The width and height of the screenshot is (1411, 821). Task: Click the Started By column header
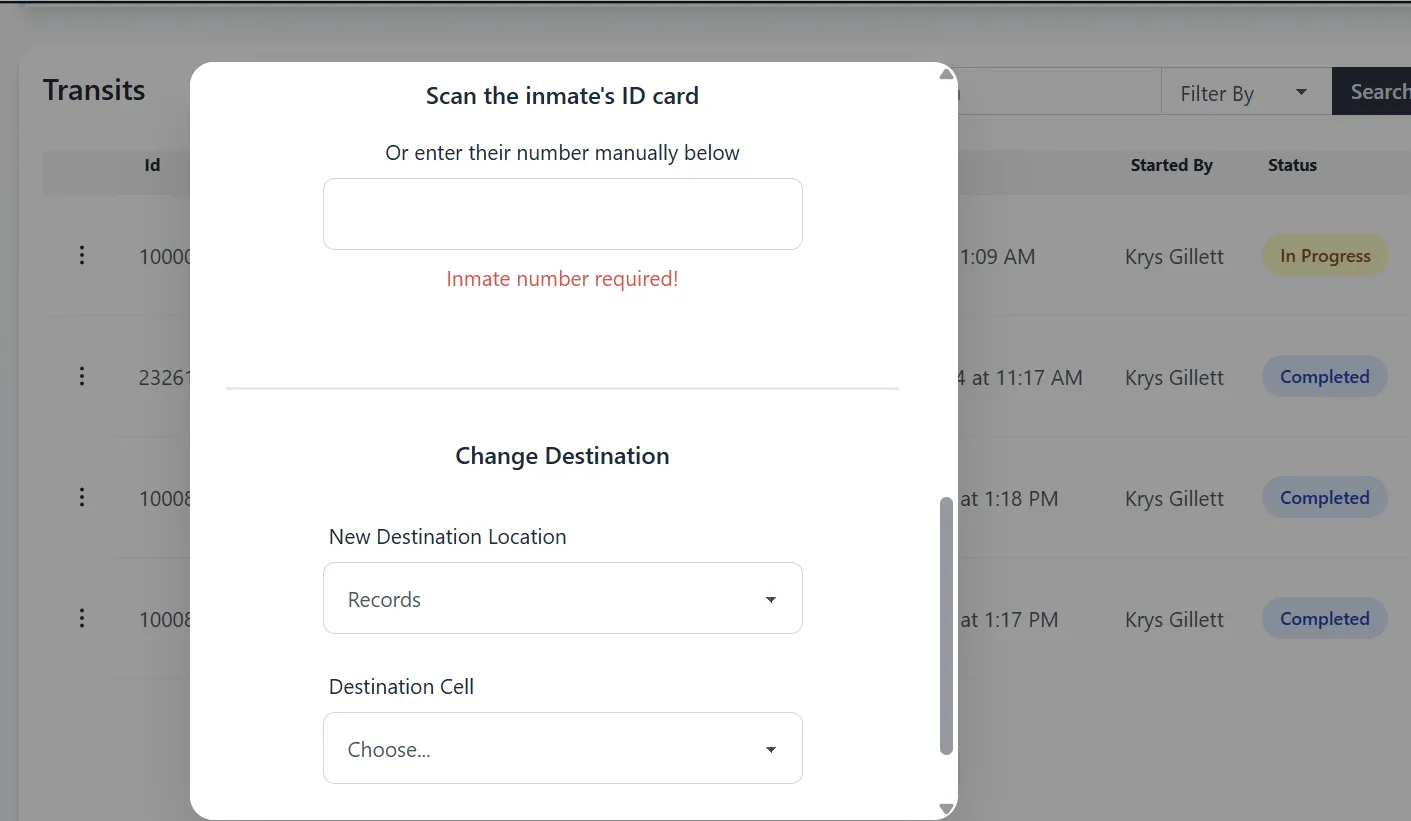tap(1171, 165)
